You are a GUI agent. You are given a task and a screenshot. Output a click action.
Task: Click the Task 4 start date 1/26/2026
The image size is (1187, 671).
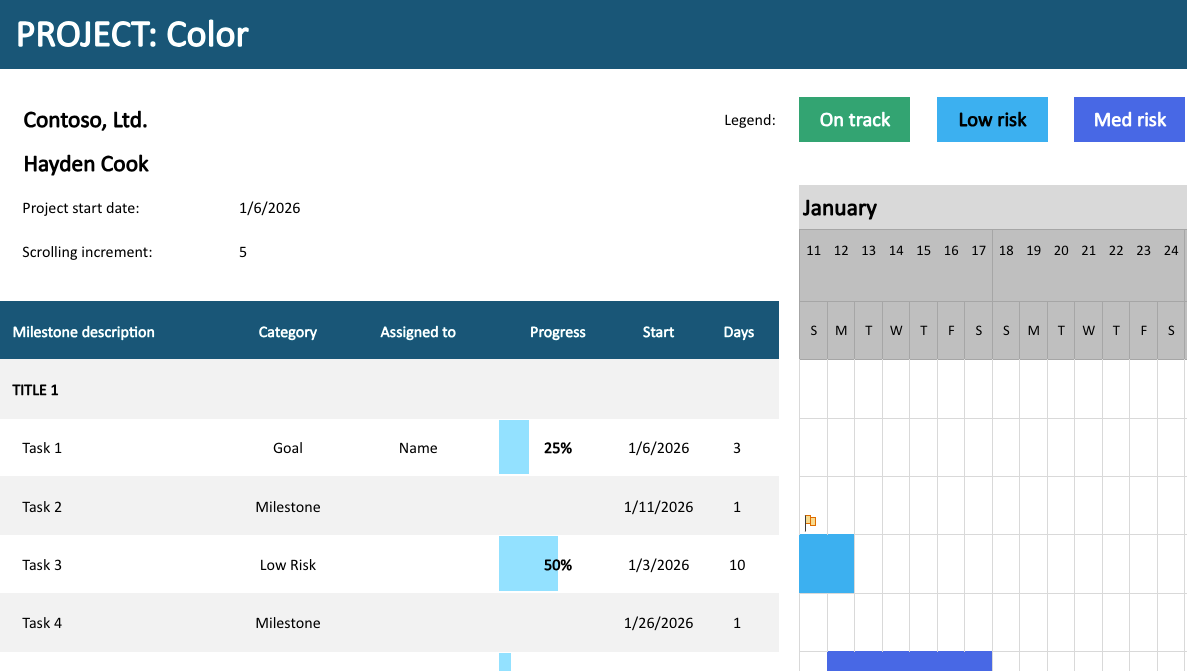659,623
